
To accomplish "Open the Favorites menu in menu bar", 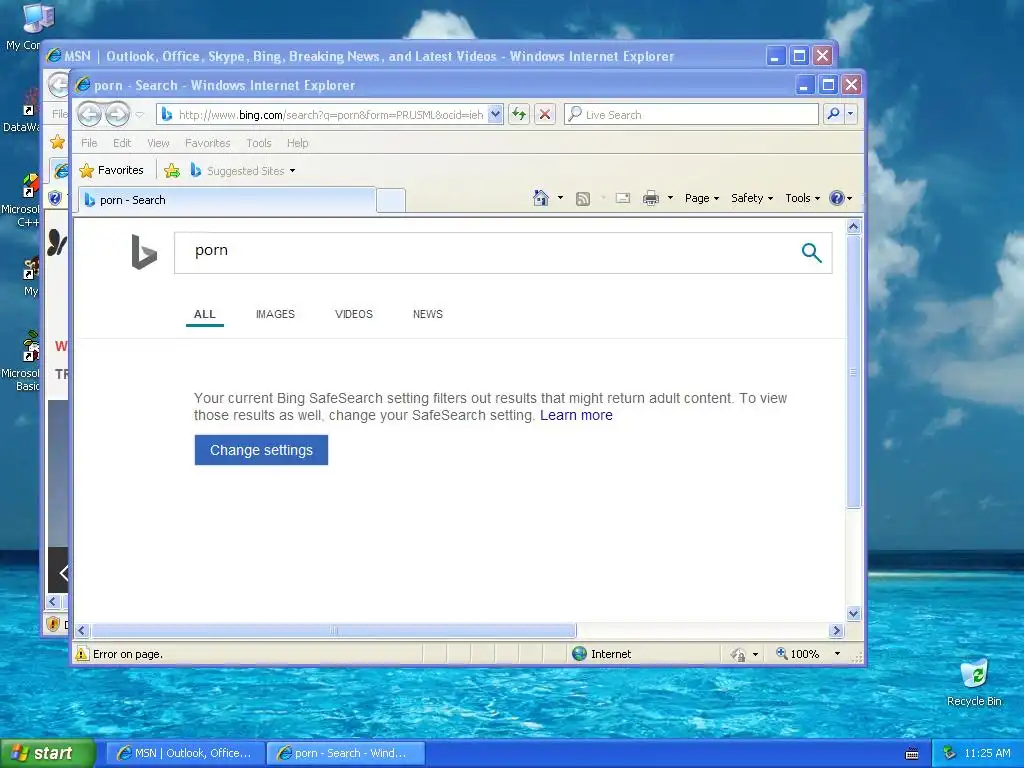I will (x=208, y=143).
